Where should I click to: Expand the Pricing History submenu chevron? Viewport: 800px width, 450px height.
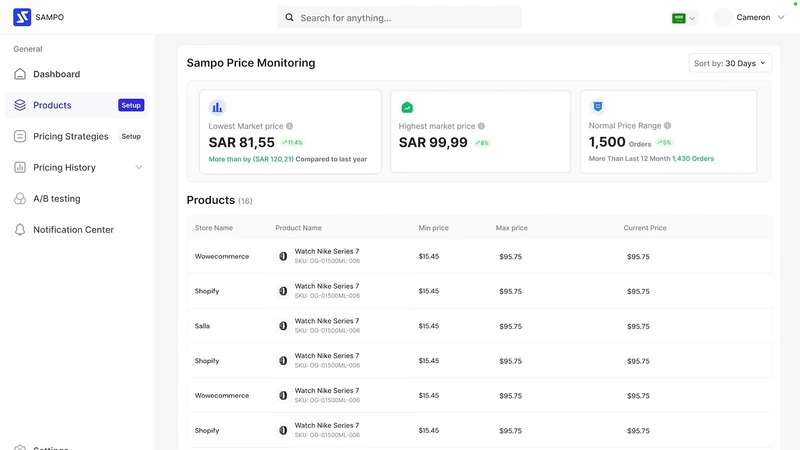[139, 167]
